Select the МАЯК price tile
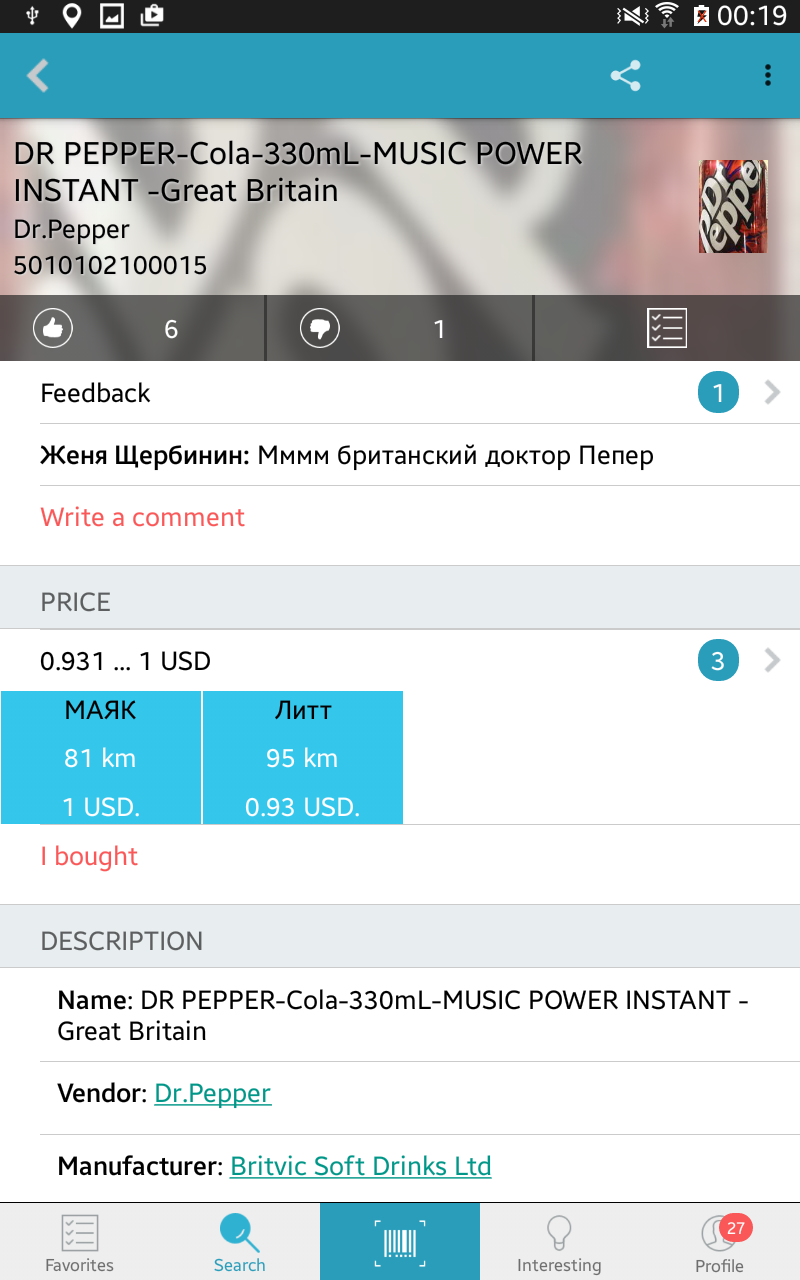 tap(101, 757)
